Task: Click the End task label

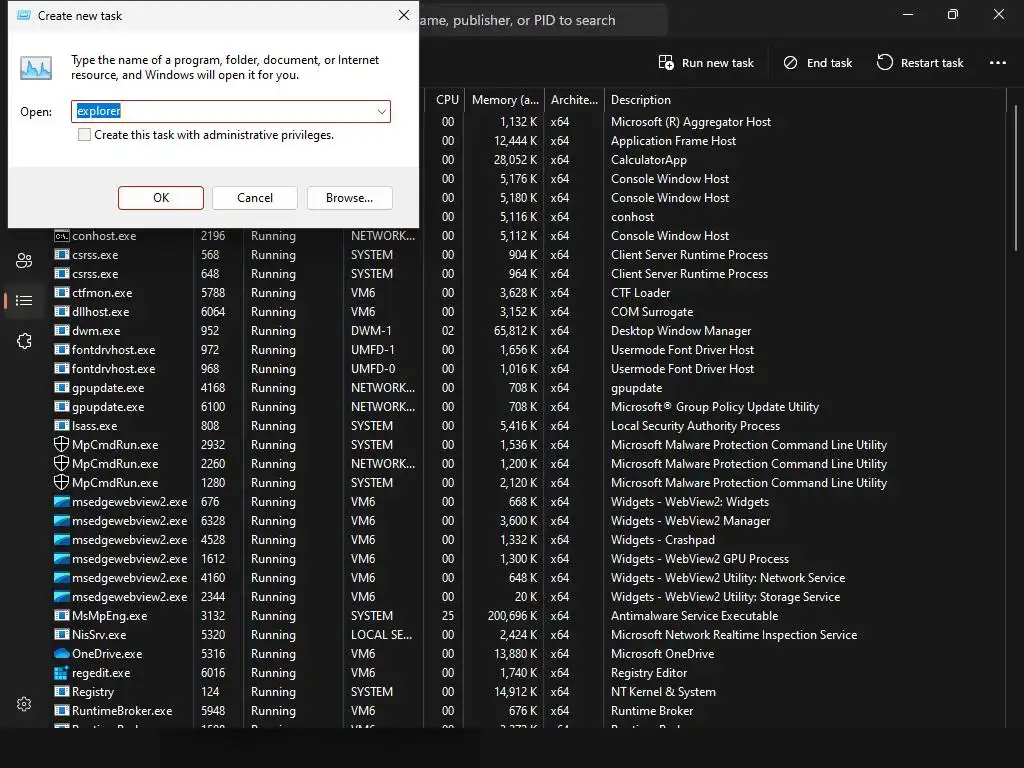Action: [x=829, y=63]
